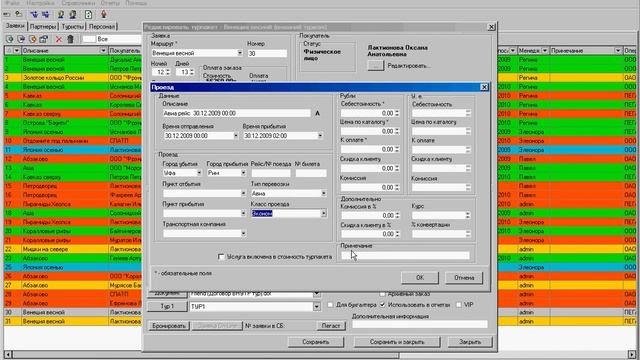
Task: Click the Закрыть button
Action: (470, 342)
